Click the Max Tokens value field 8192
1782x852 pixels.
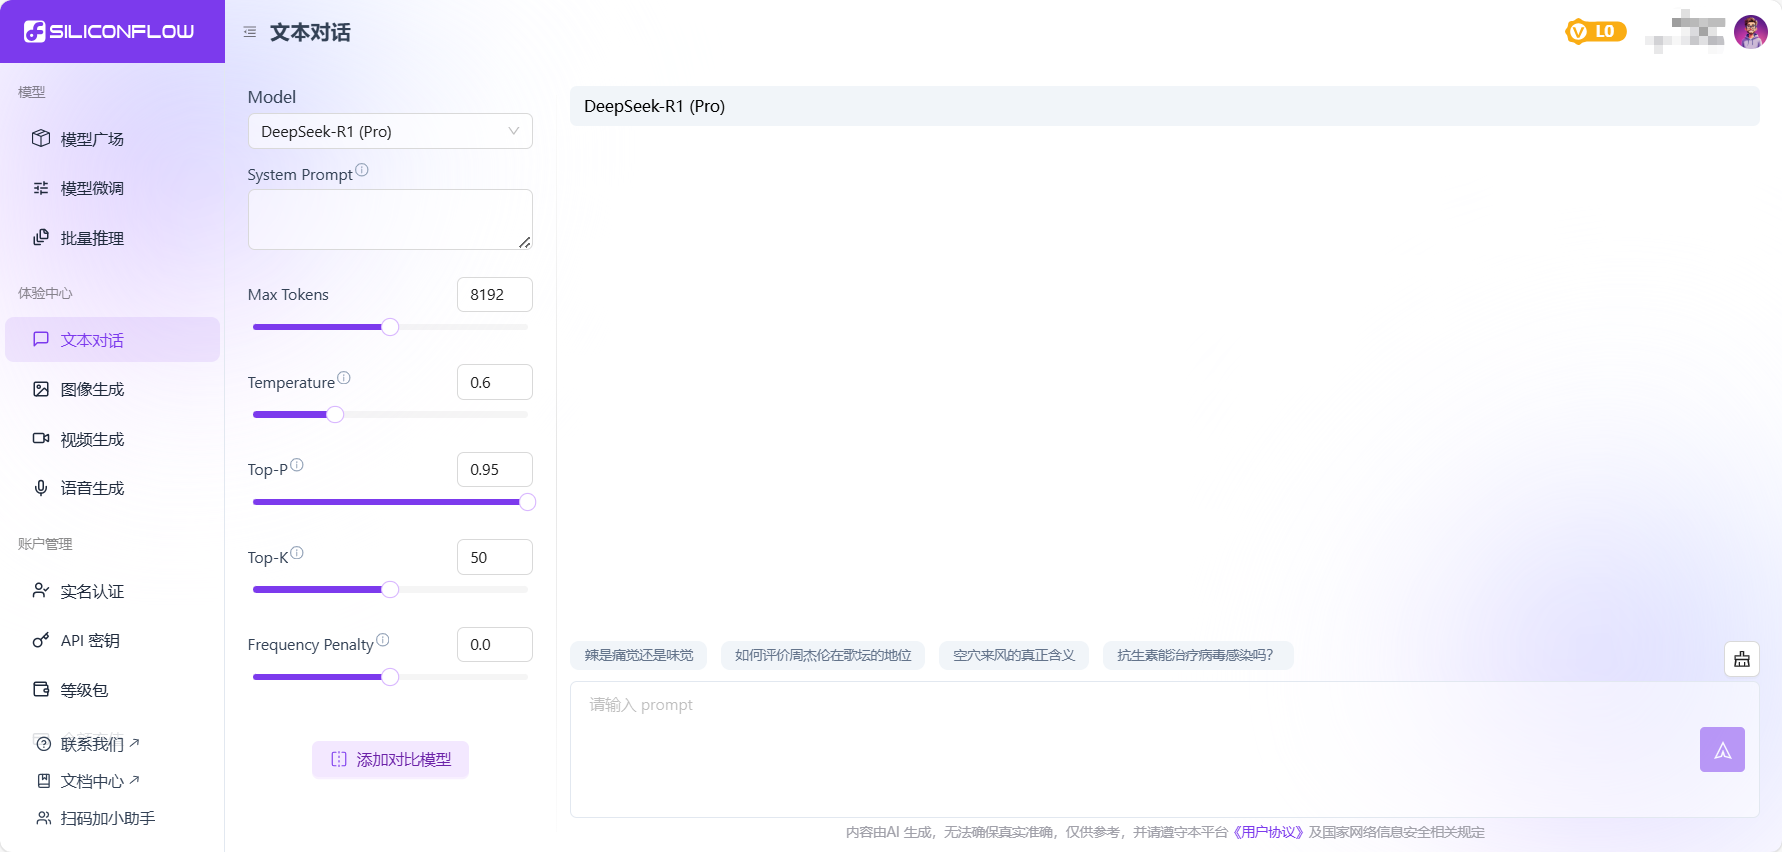point(495,294)
